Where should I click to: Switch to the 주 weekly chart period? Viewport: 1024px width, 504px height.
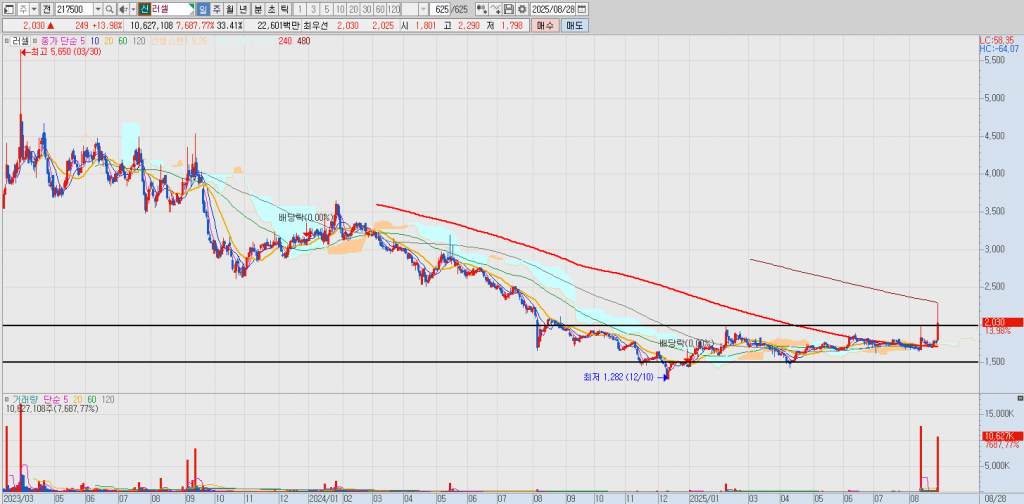(217, 9)
